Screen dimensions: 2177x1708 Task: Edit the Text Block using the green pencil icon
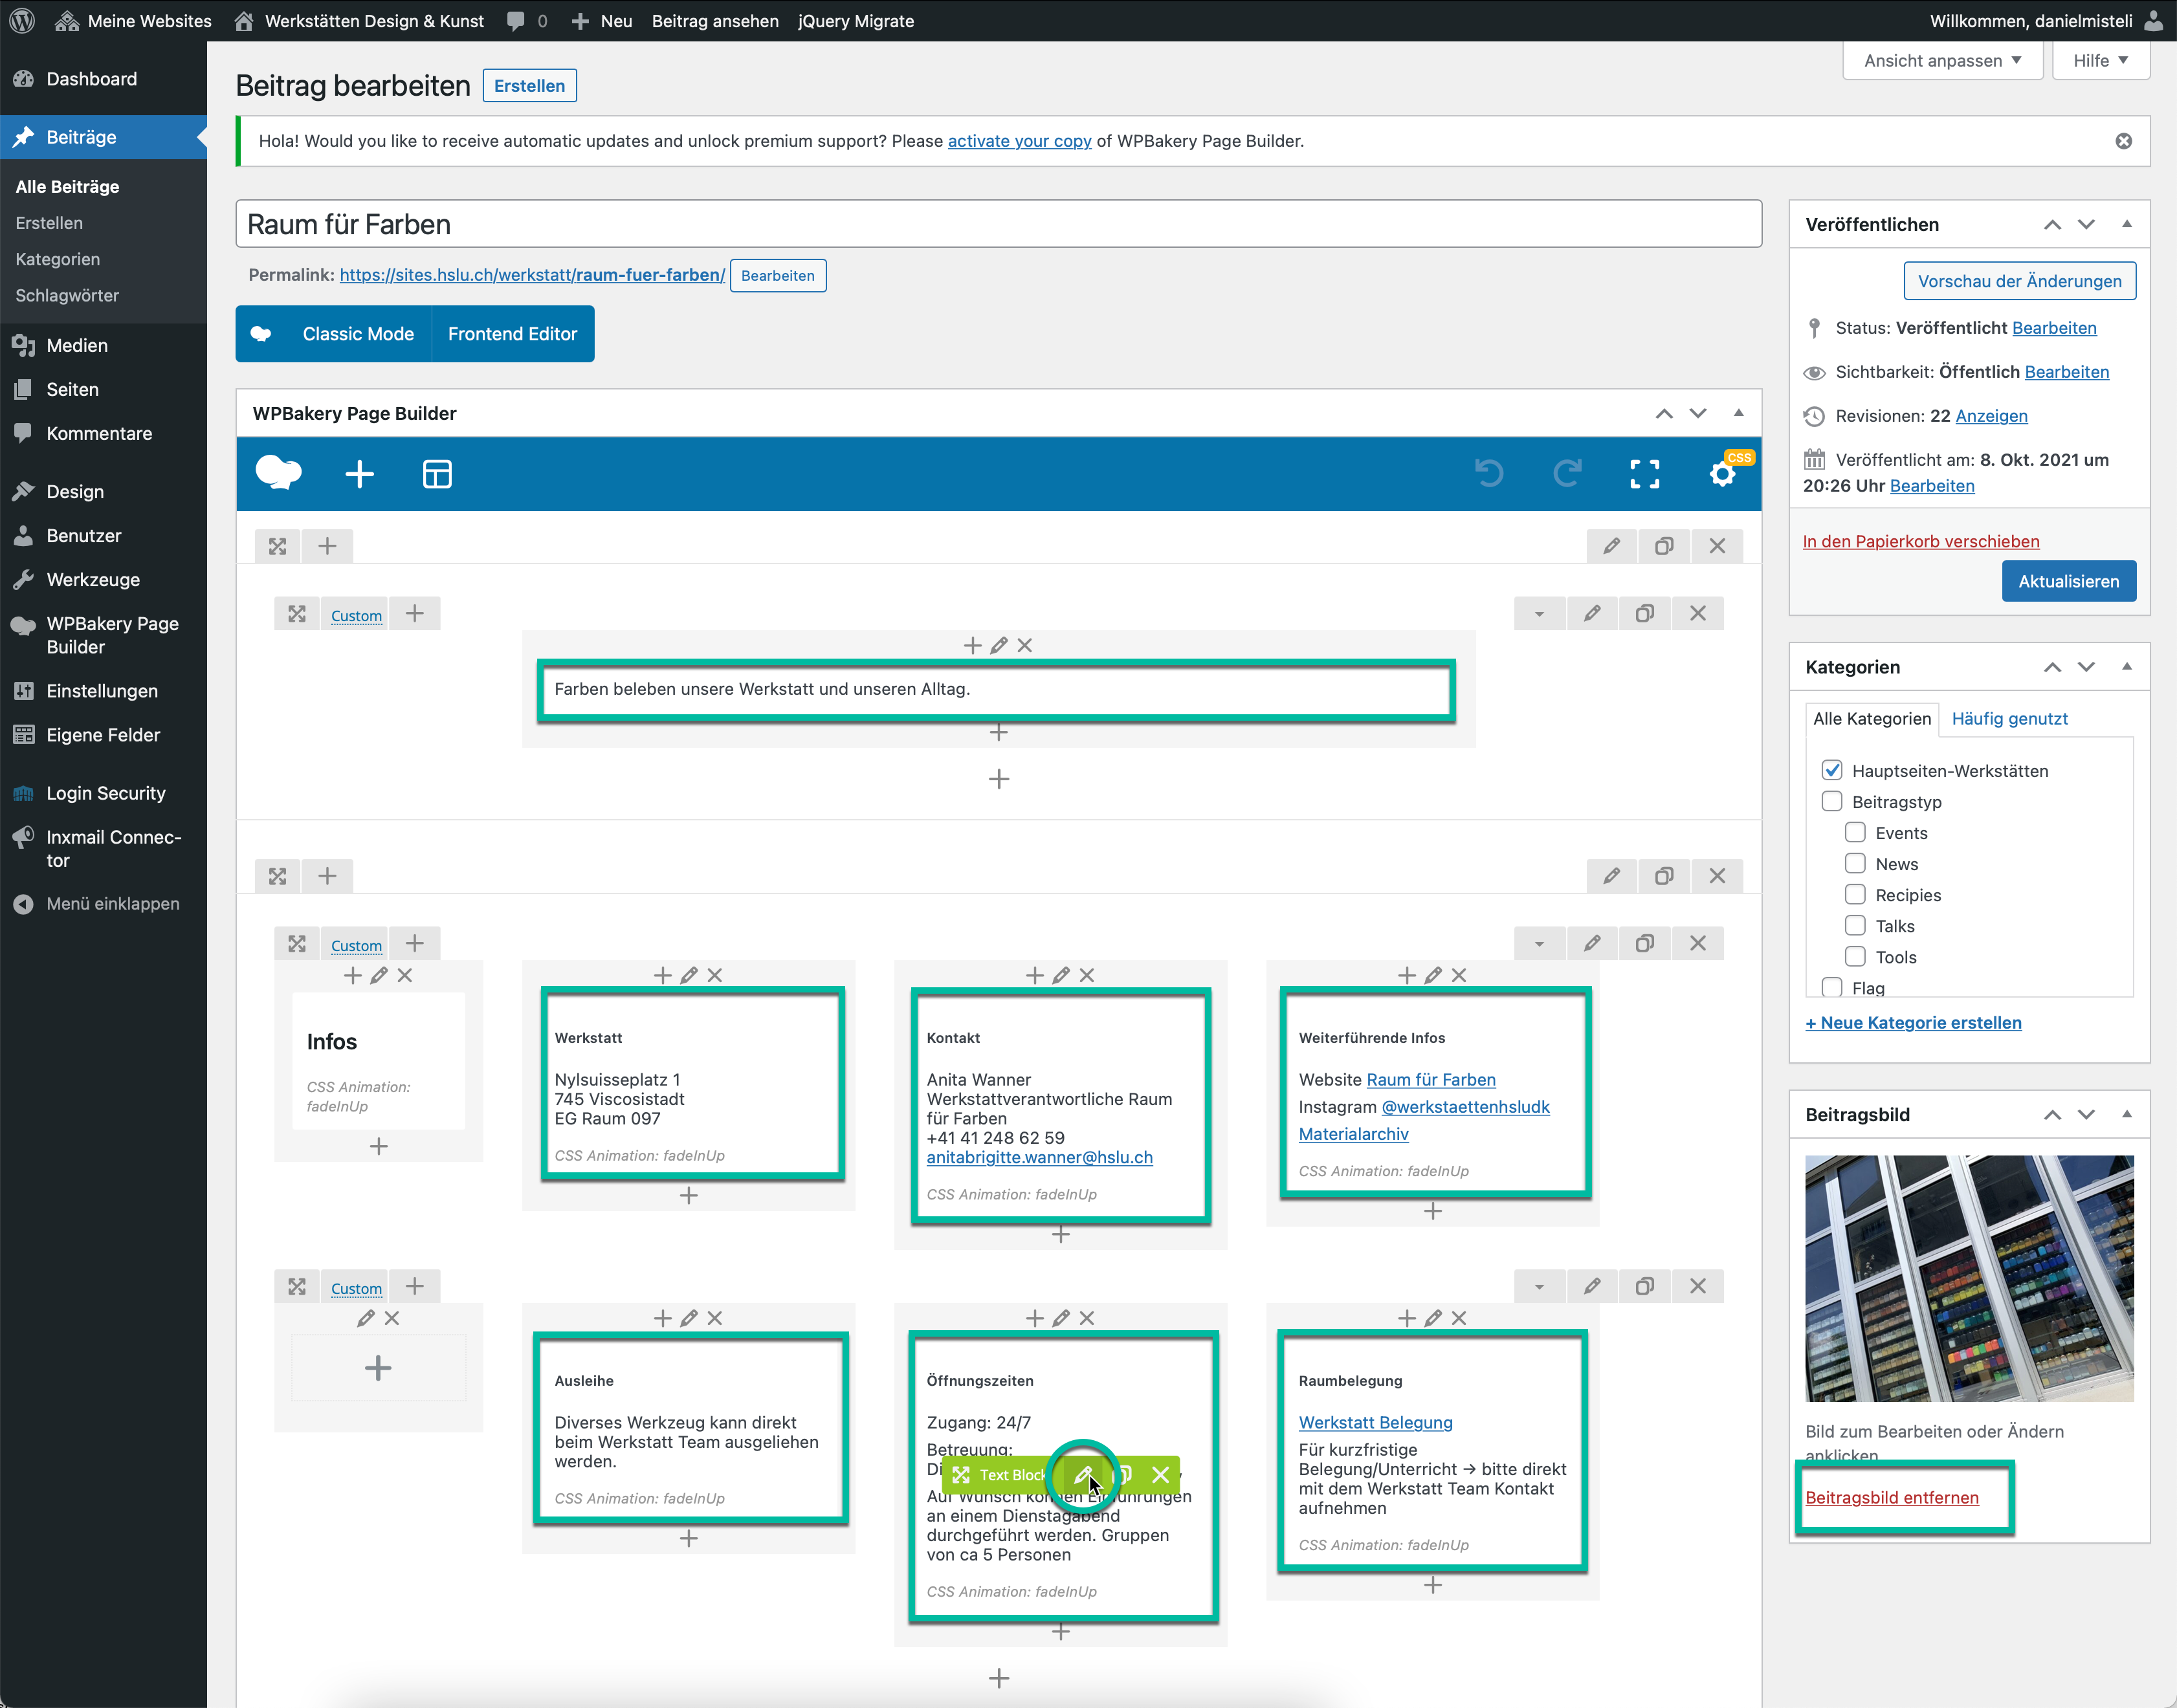1083,1474
